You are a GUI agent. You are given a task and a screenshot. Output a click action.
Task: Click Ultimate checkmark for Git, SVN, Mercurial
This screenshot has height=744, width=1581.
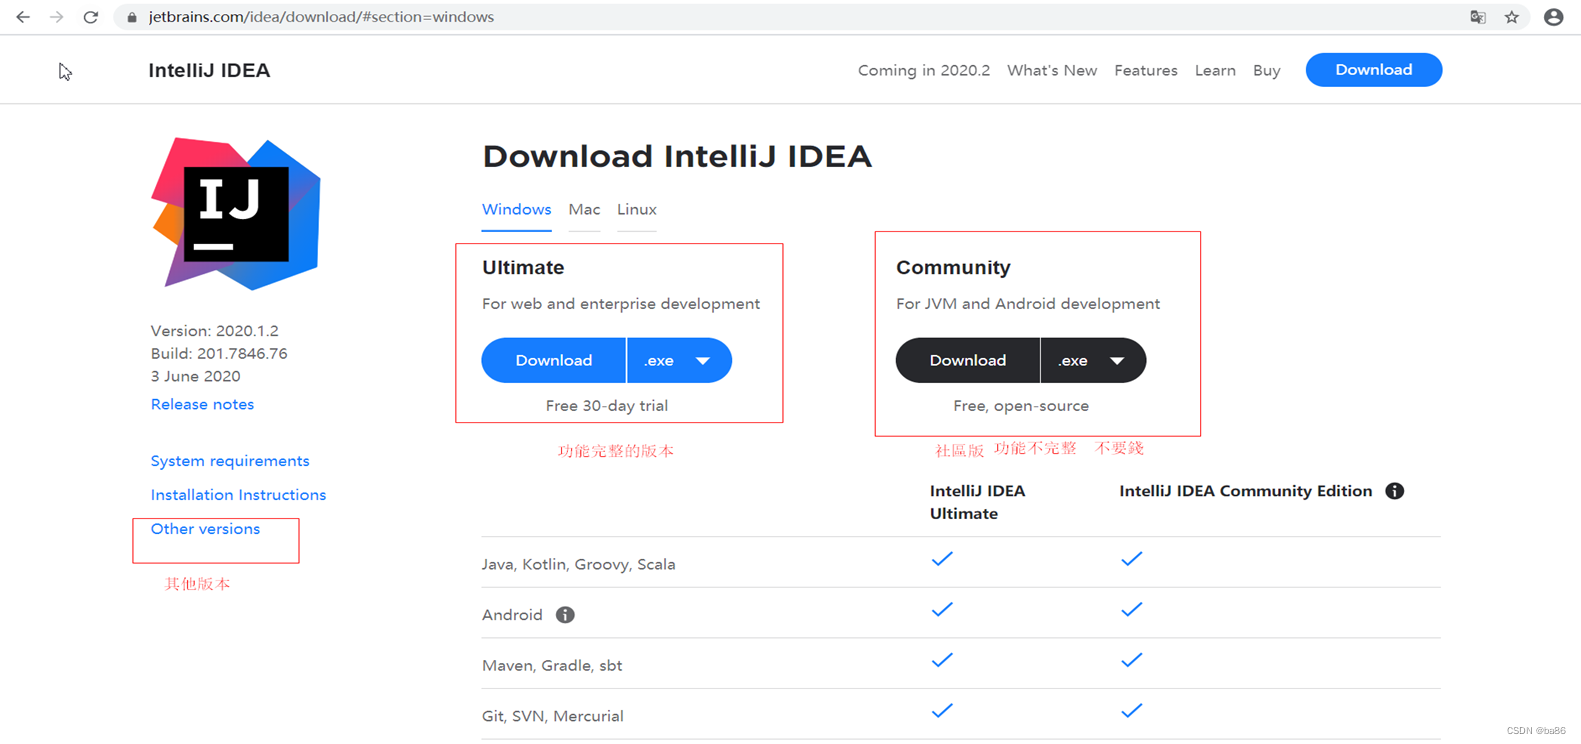pos(942,711)
